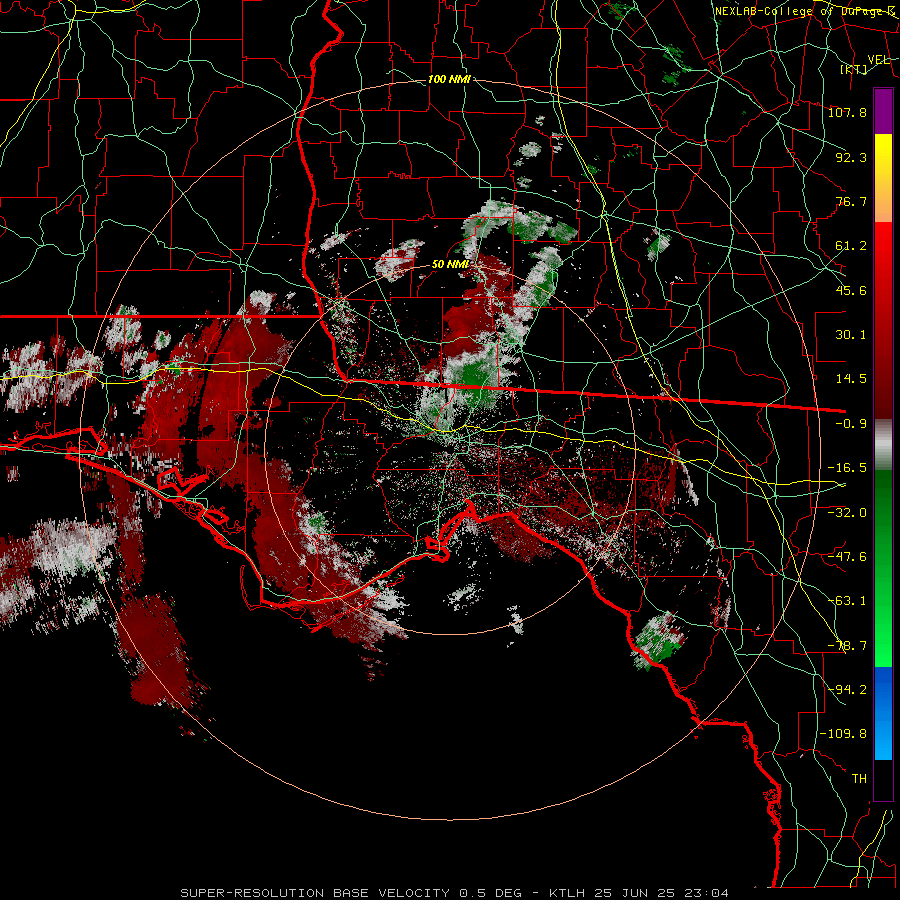The width and height of the screenshot is (900, 900).
Task: Click the -16.5 velocity scale value
Action: 847,468
